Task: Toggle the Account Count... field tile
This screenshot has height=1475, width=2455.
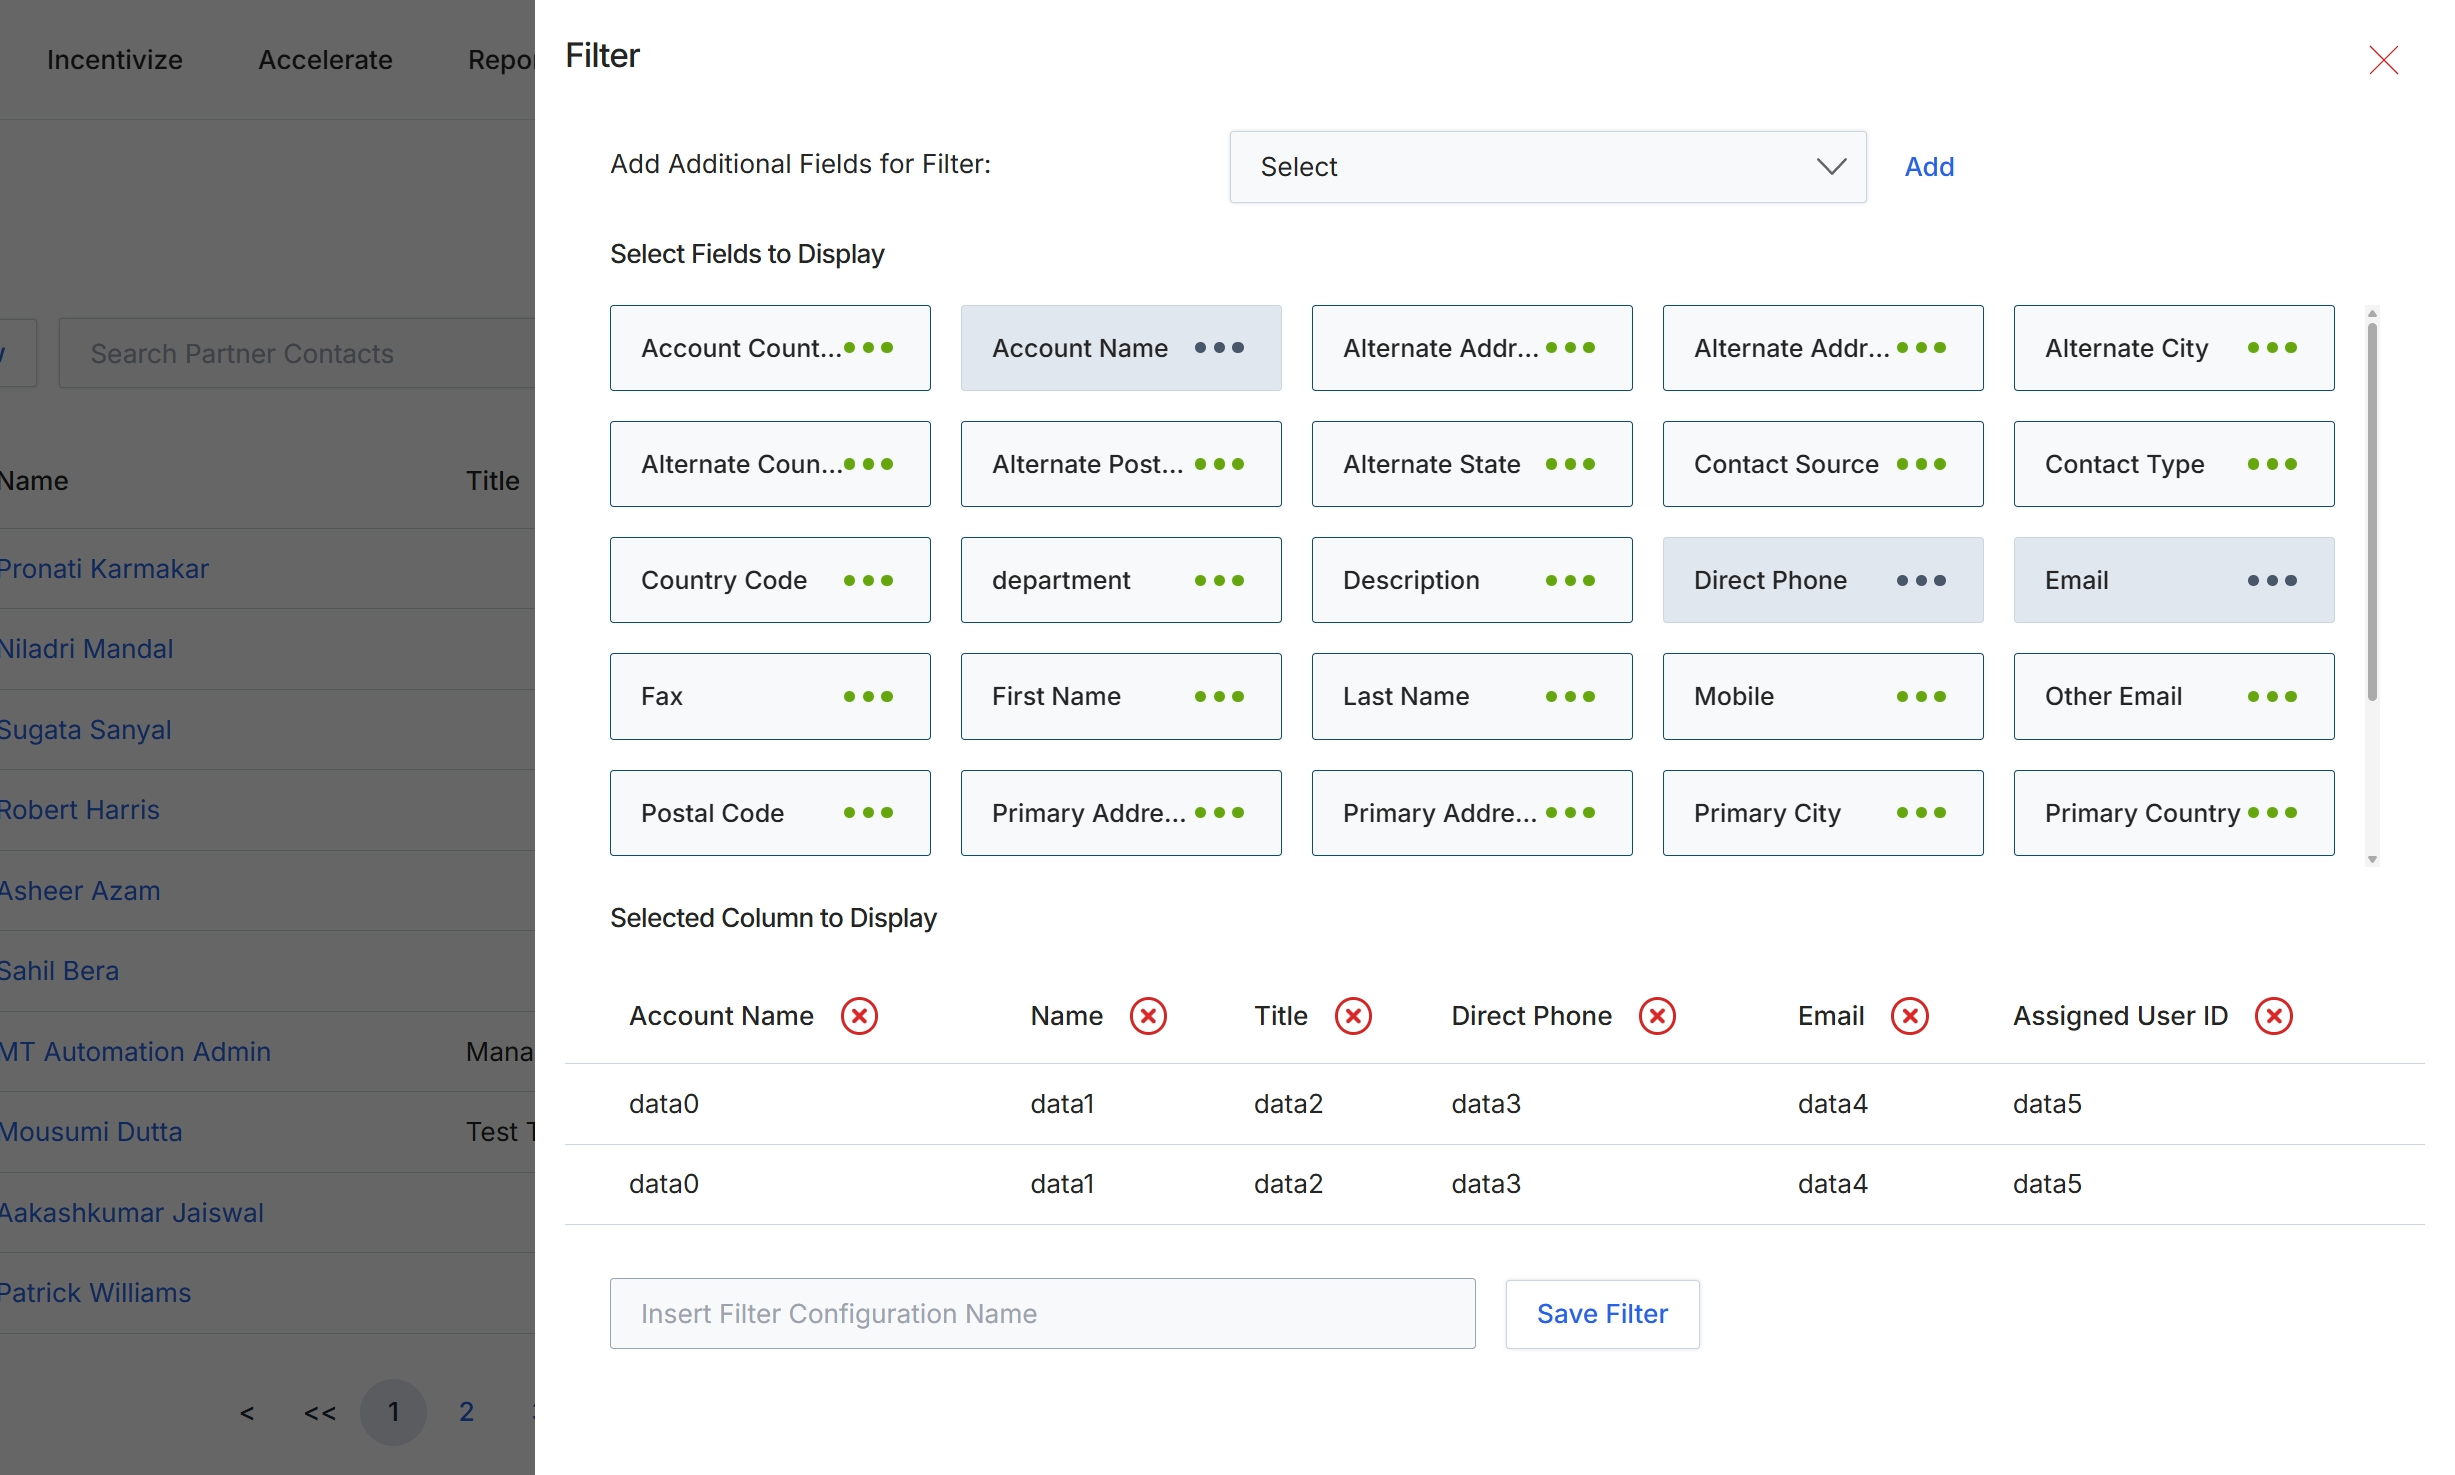Action: pyautogui.click(x=770, y=348)
